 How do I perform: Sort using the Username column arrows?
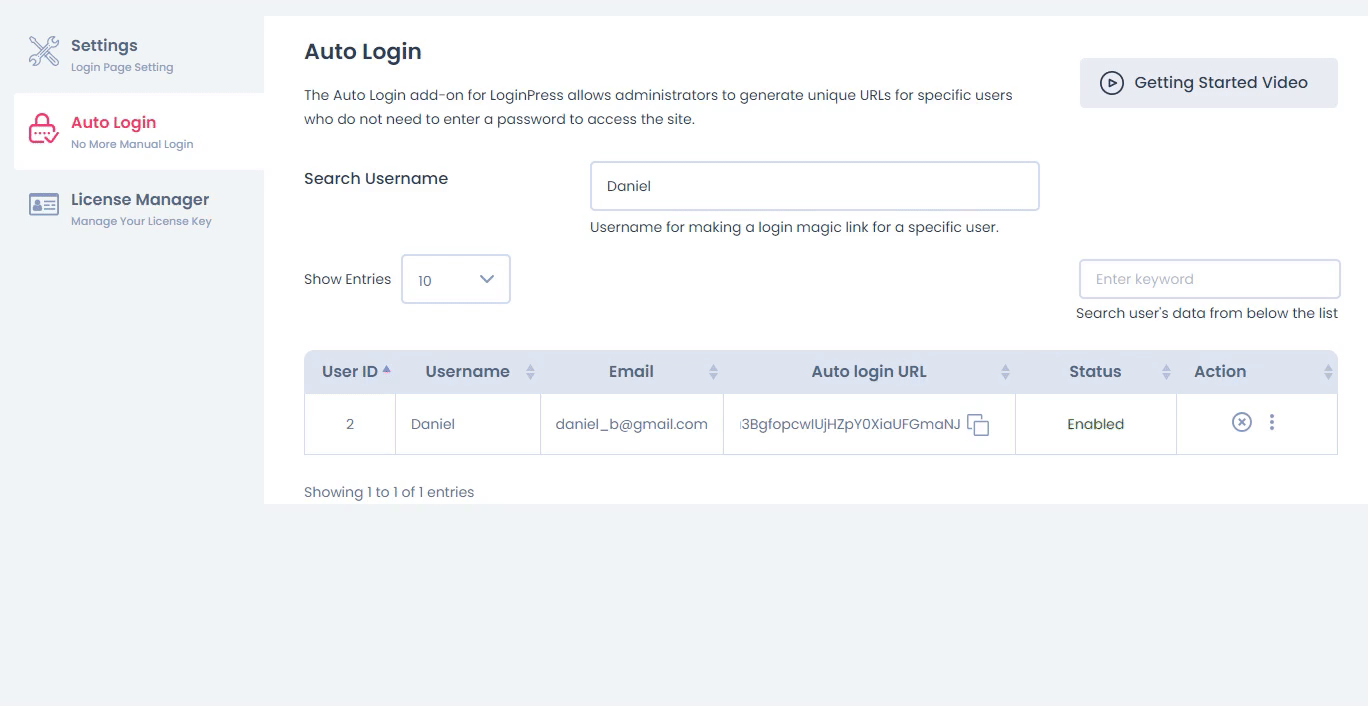click(530, 372)
